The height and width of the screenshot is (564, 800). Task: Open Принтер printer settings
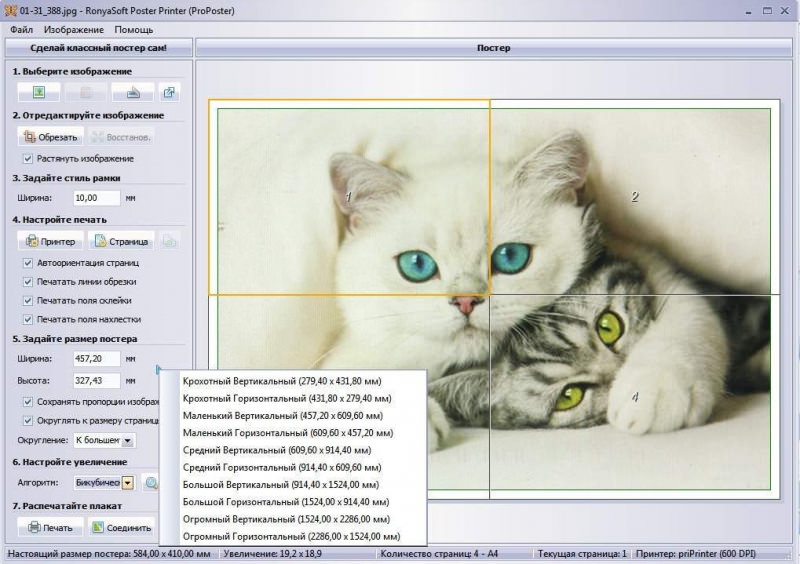[x=51, y=241]
